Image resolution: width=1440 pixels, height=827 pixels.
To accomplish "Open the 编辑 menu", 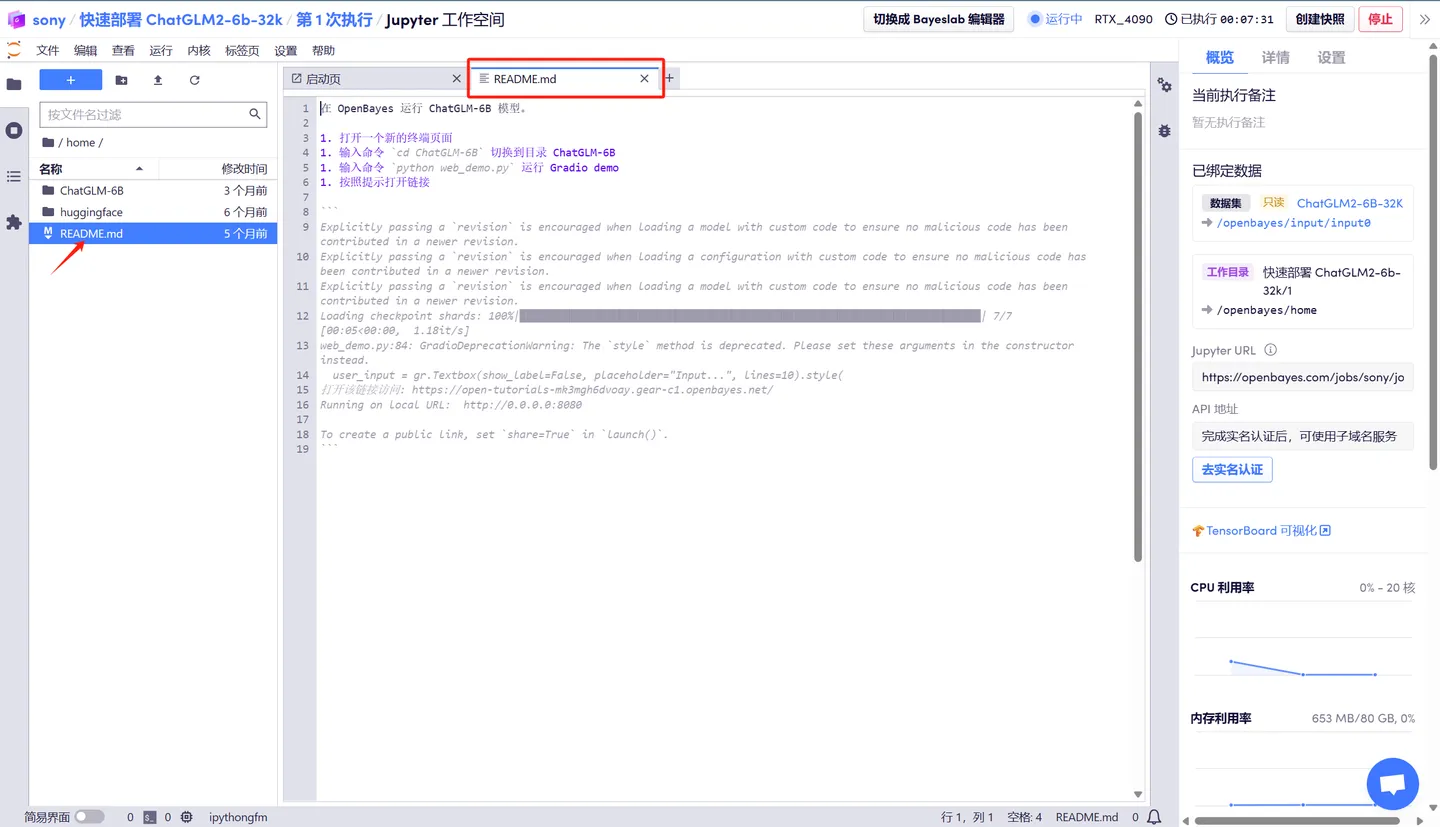I will pos(86,50).
